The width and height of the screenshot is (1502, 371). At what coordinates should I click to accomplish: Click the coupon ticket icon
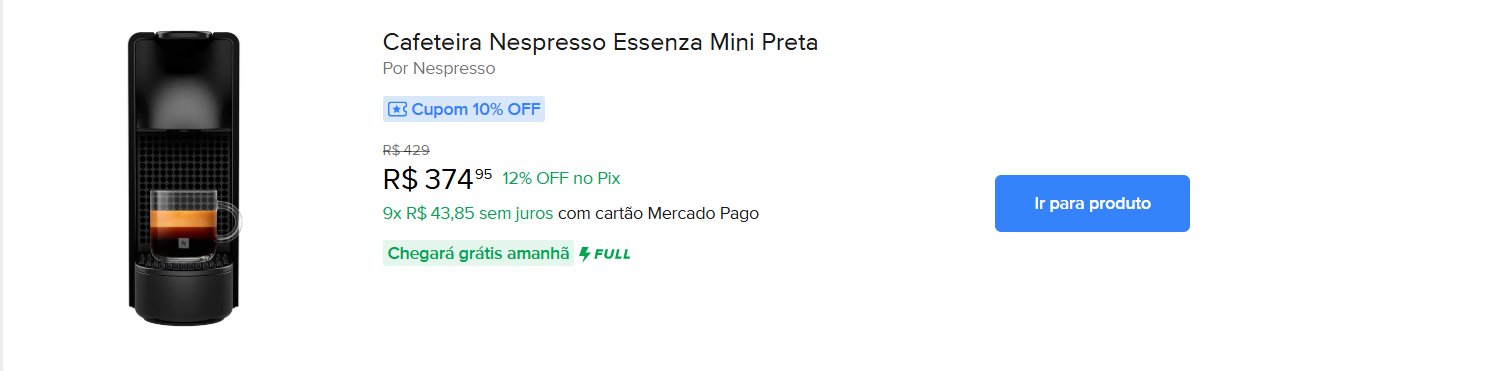click(x=397, y=109)
